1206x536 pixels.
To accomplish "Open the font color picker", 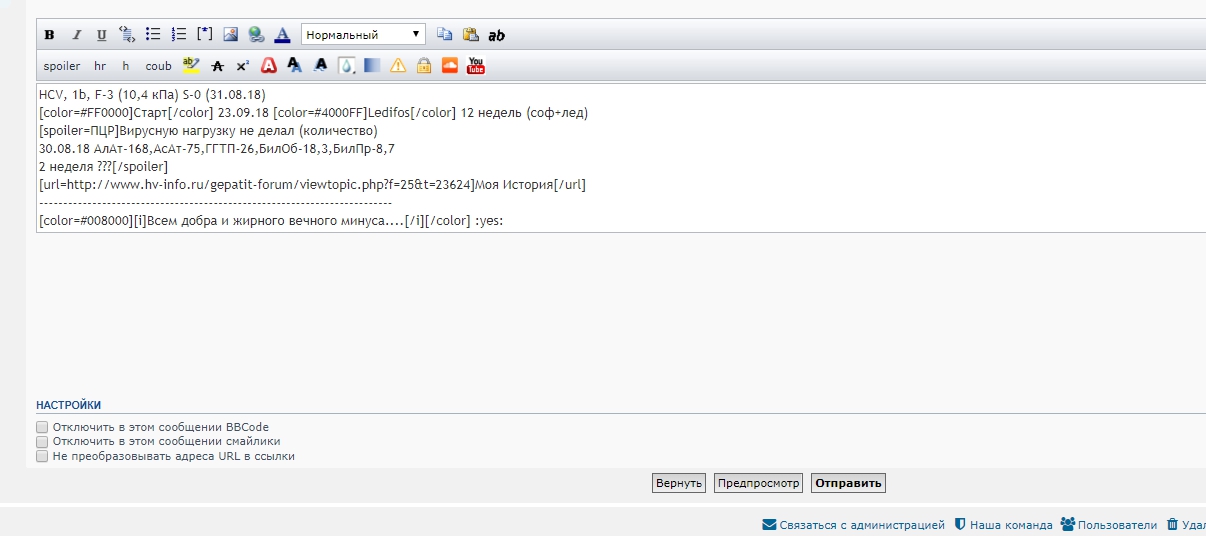I will point(282,35).
